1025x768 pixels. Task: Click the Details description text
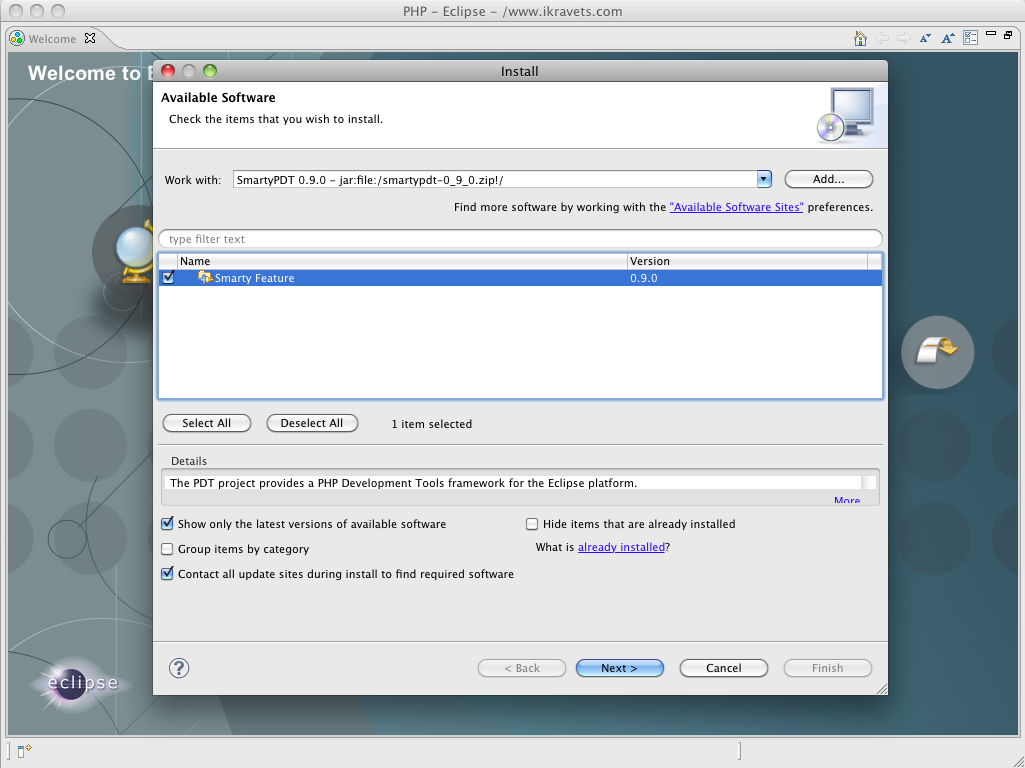(403, 483)
